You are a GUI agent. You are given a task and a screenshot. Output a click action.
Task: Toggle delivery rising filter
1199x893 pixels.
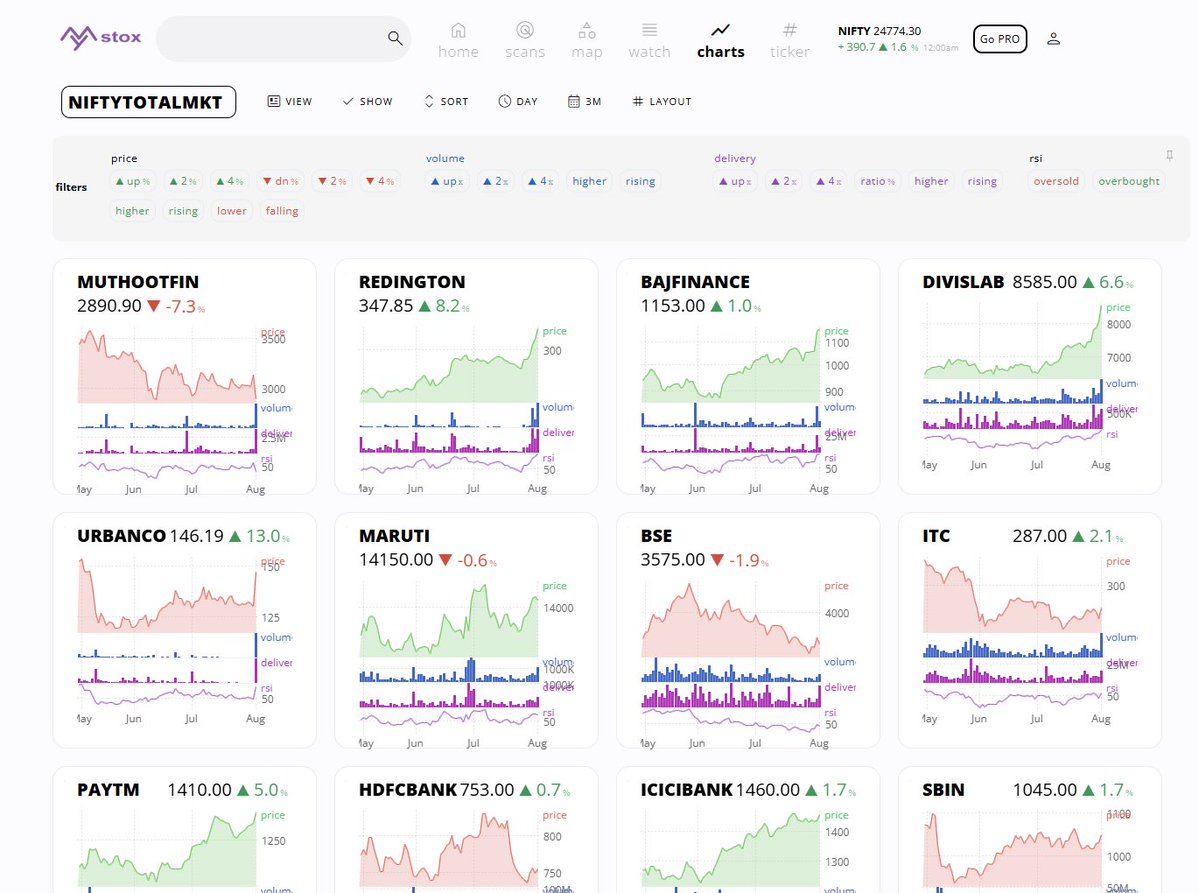click(982, 181)
